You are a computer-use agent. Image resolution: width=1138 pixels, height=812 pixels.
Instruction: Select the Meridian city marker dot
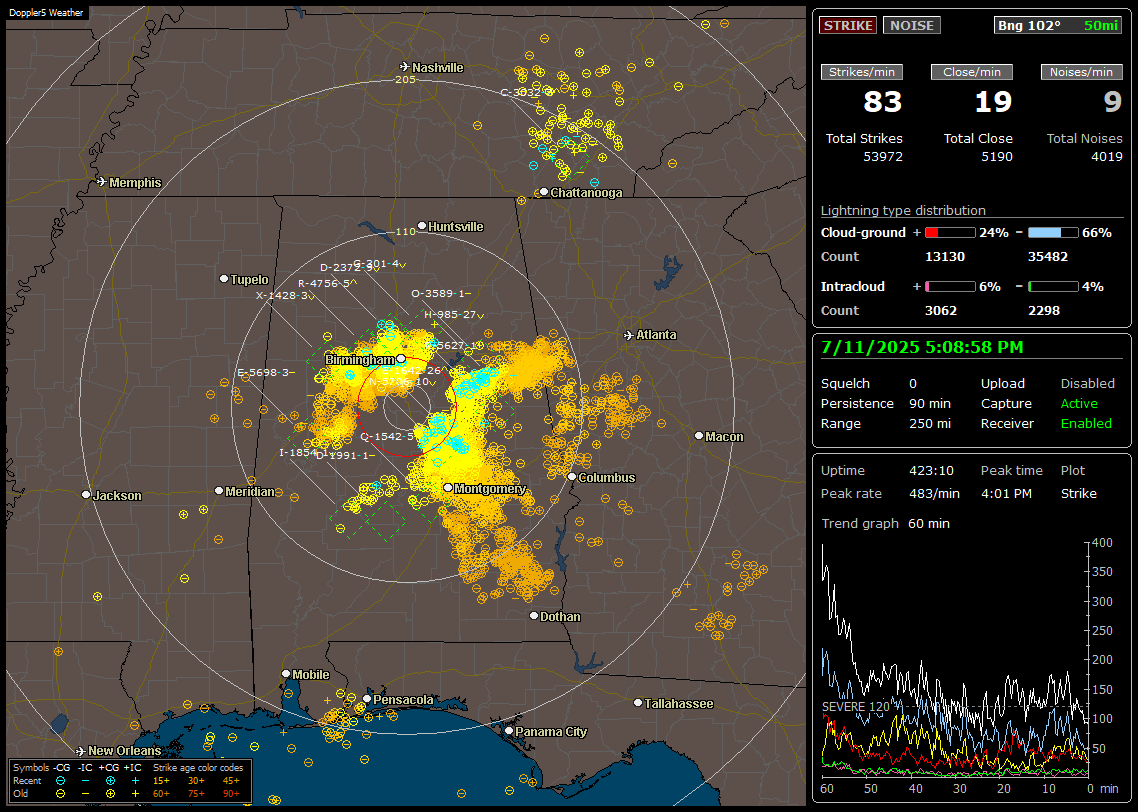pos(218,491)
